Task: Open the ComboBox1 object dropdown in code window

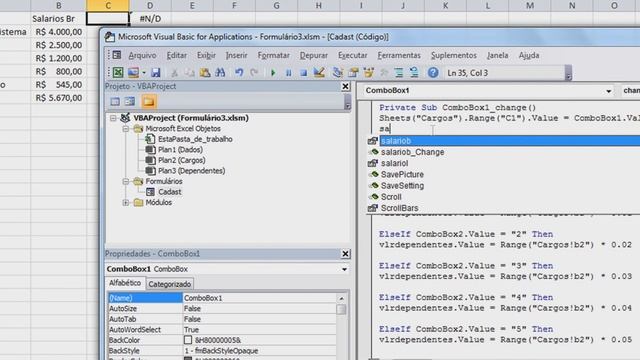Action: point(608,91)
